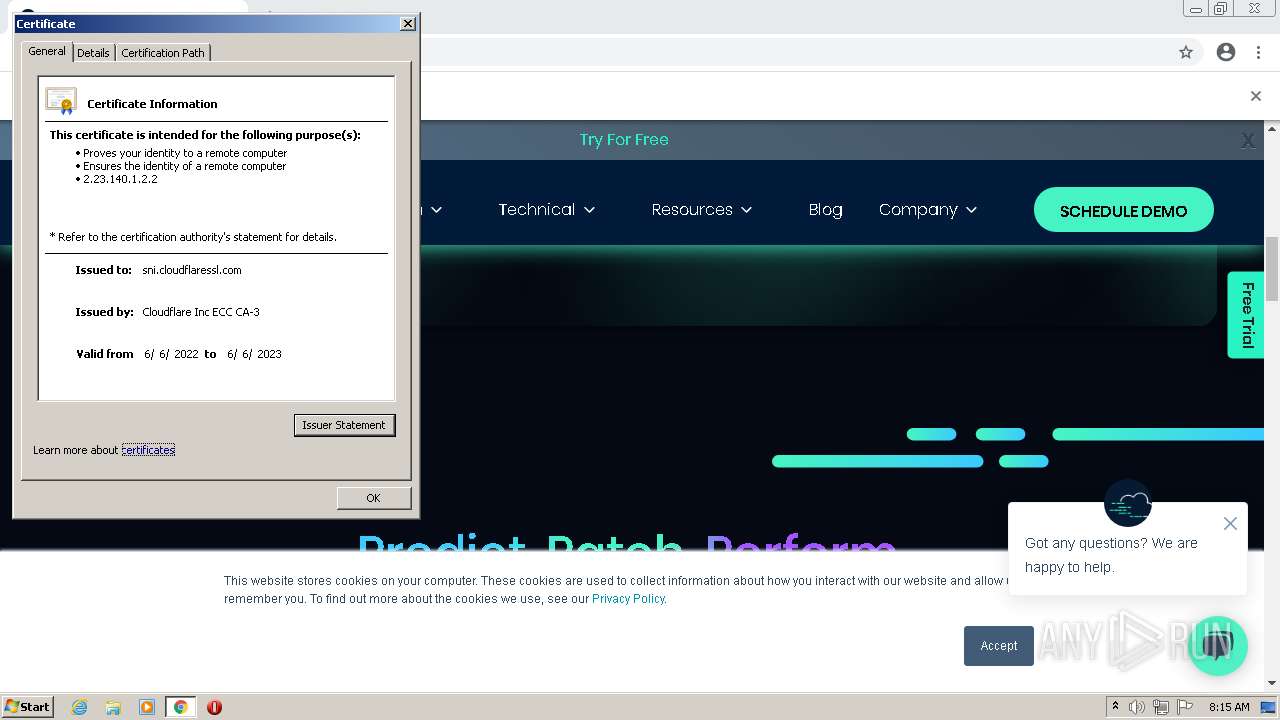Viewport: 1280px width, 720px height.
Task: Confirm the Certificate dialog with OK
Action: [373, 498]
